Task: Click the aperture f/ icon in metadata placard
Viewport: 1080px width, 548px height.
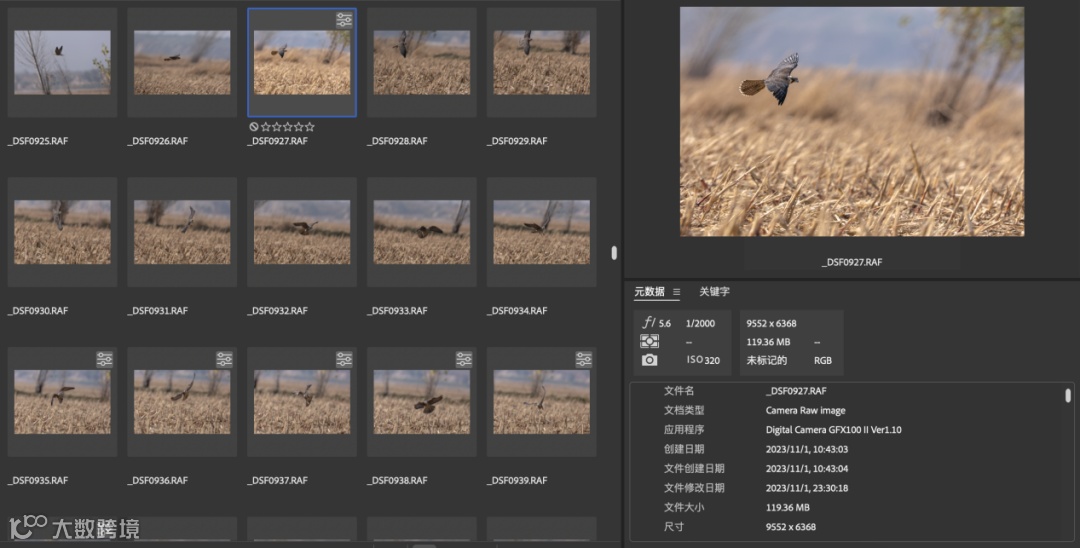Action: click(x=650, y=322)
